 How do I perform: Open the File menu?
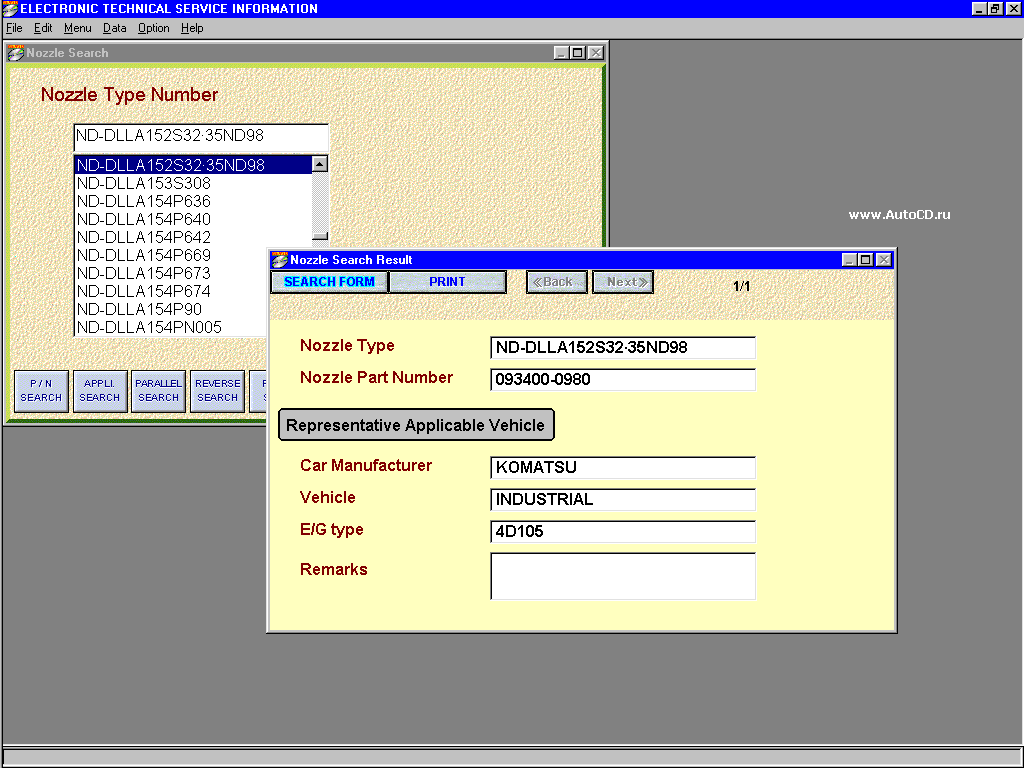click(14, 28)
